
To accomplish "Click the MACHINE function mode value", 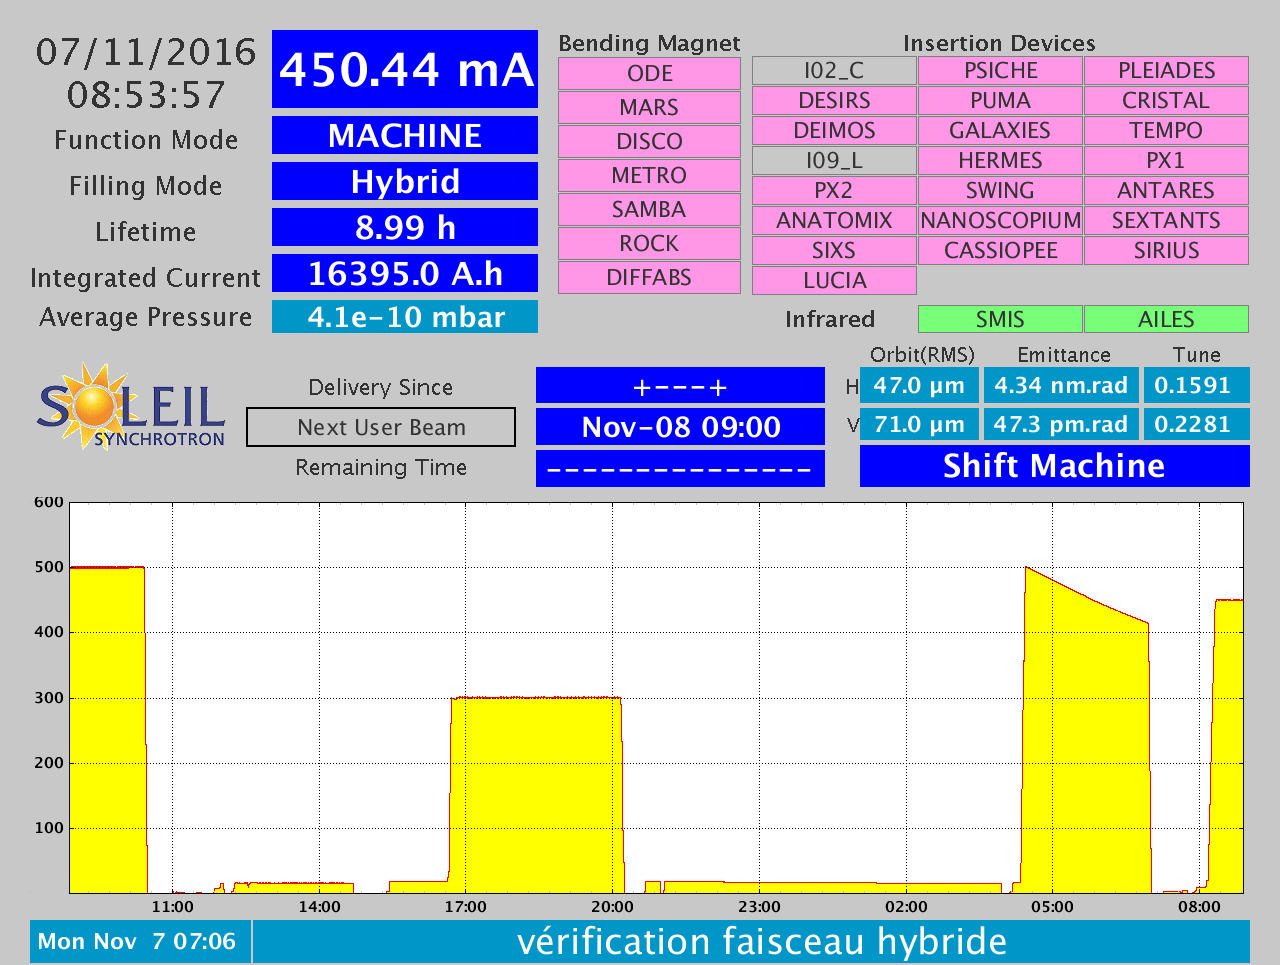I will tap(405, 135).
